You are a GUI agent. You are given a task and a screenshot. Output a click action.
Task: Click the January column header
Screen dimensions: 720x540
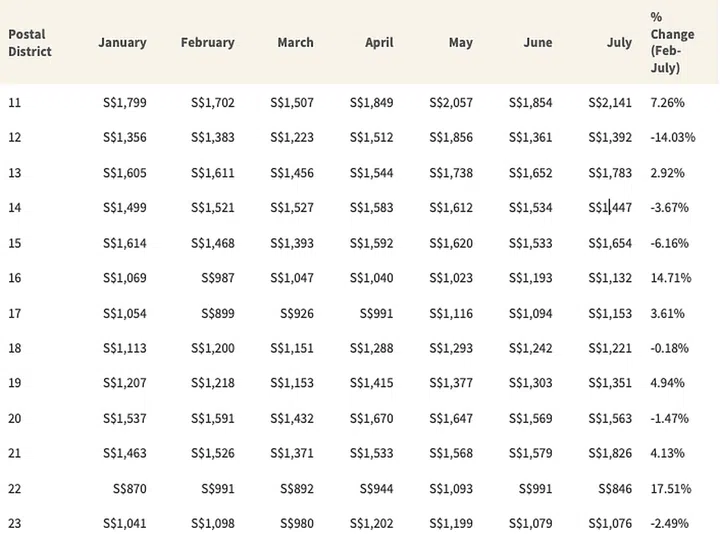coord(122,43)
